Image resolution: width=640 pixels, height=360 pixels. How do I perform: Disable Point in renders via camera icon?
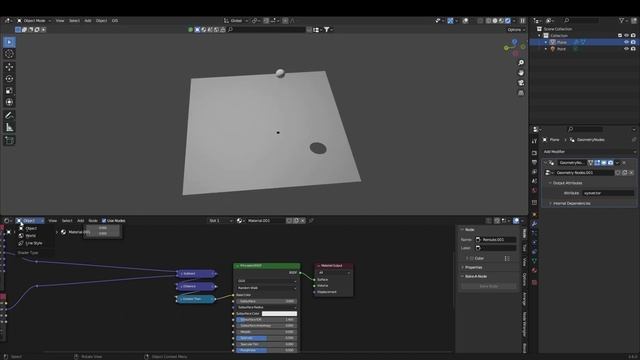click(633, 49)
